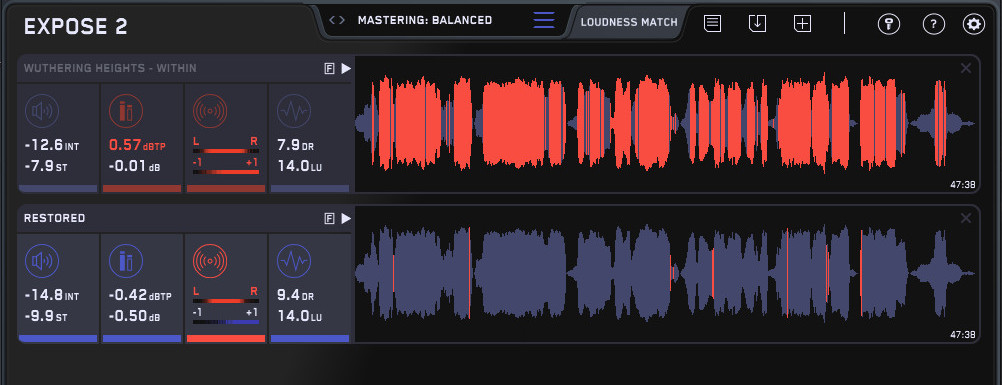Click inside the Restored blue waveform
The height and width of the screenshot is (385, 1002).
pyautogui.click(x=665, y=273)
